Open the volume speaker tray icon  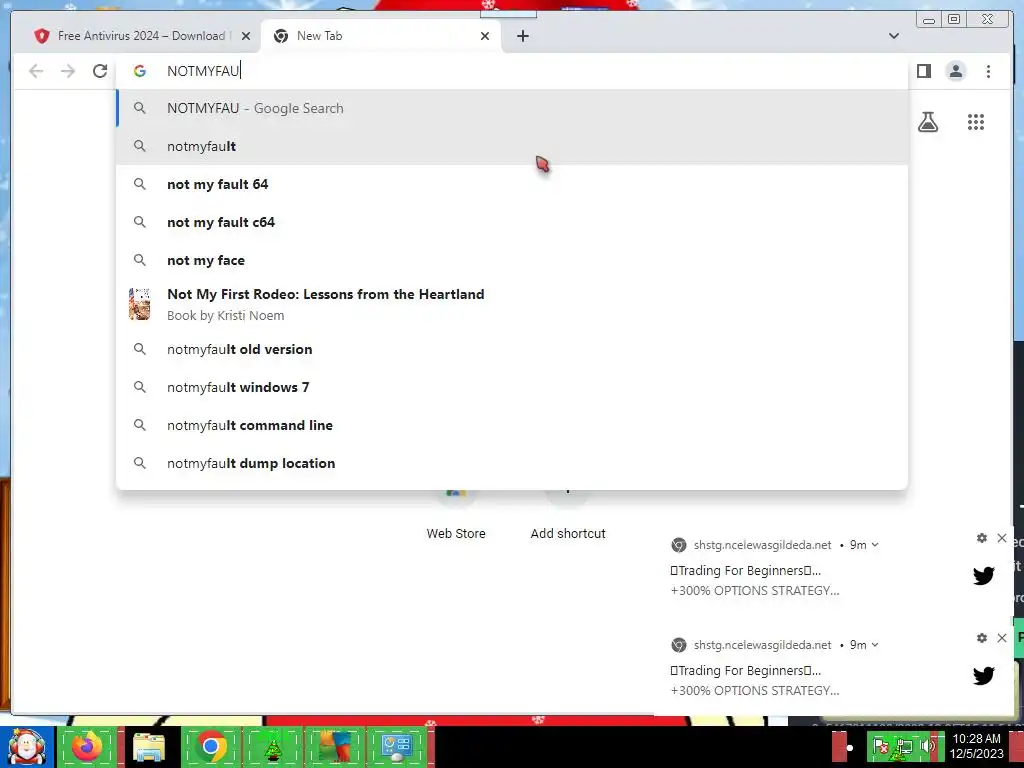[926, 746]
